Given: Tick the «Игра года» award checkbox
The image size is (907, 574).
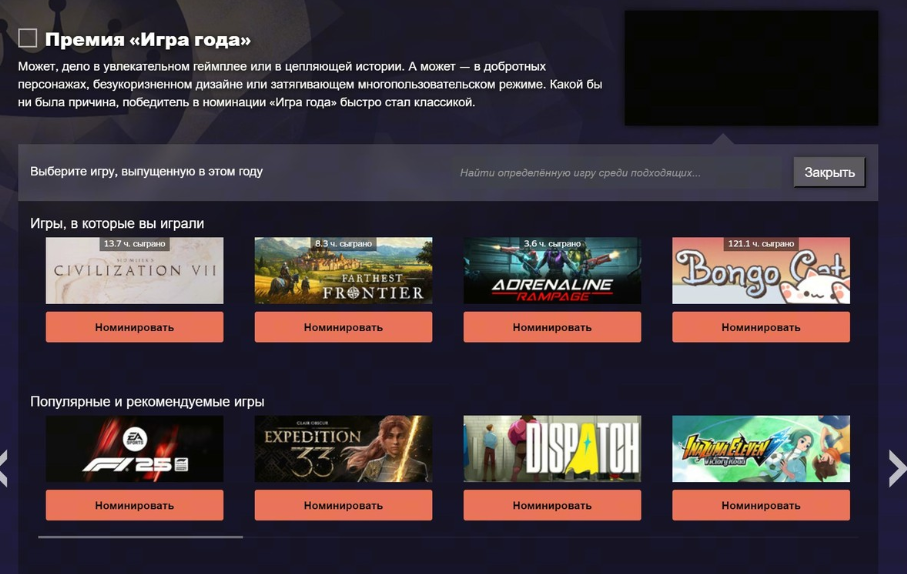Looking at the screenshot, I should (27, 38).
